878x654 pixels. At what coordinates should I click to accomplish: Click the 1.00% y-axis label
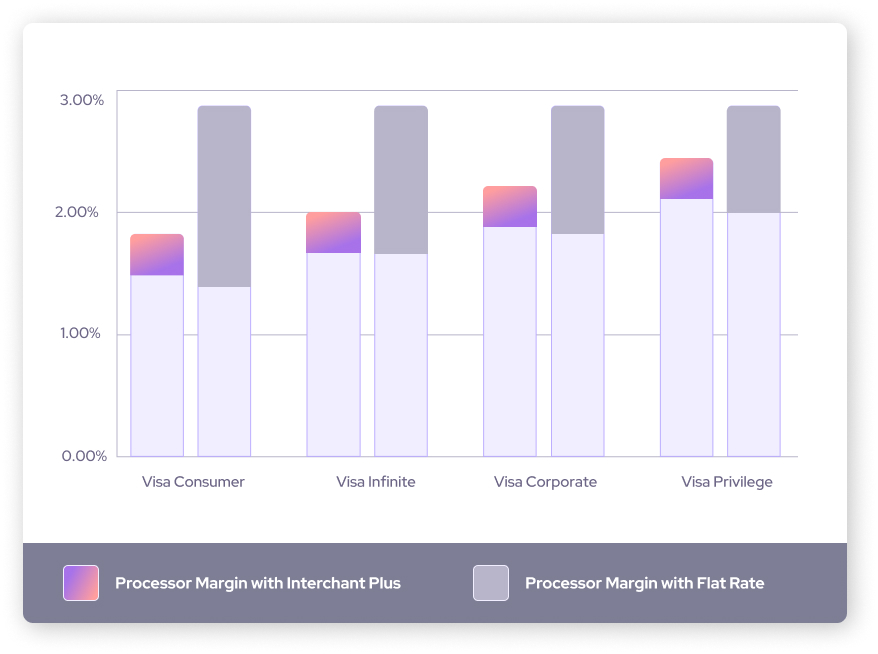82,334
